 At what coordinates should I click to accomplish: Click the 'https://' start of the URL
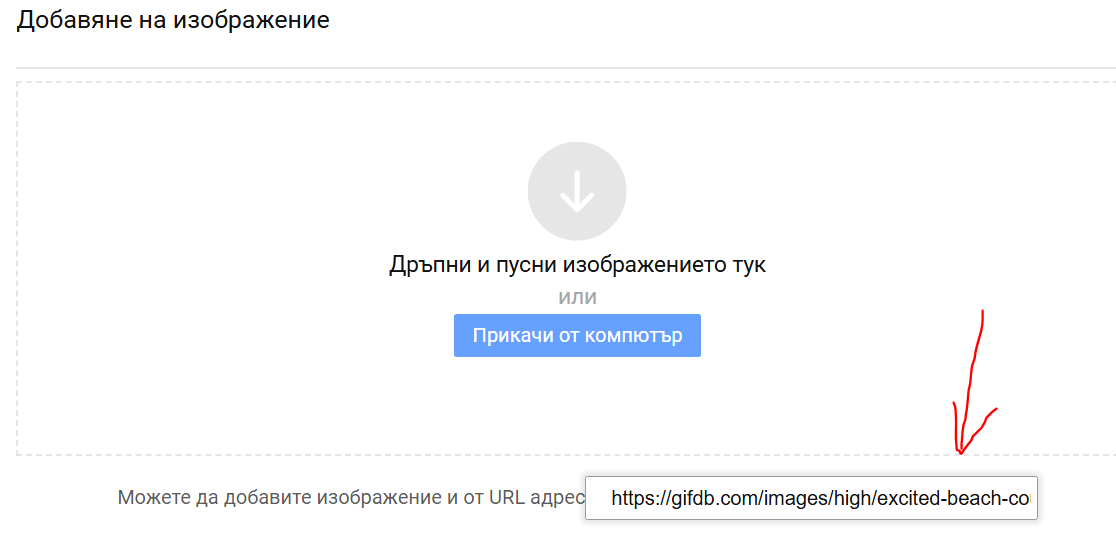(x=640, y=498)
